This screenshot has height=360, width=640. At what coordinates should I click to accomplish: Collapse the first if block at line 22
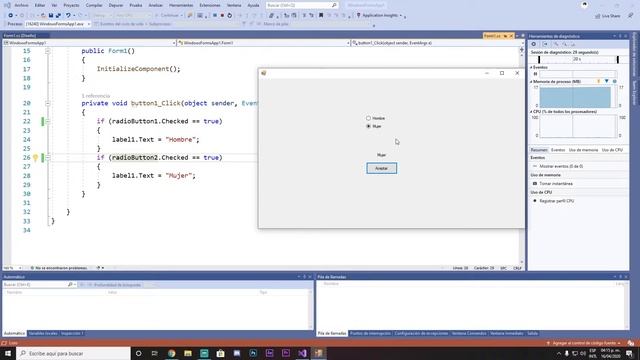[47, 121]
